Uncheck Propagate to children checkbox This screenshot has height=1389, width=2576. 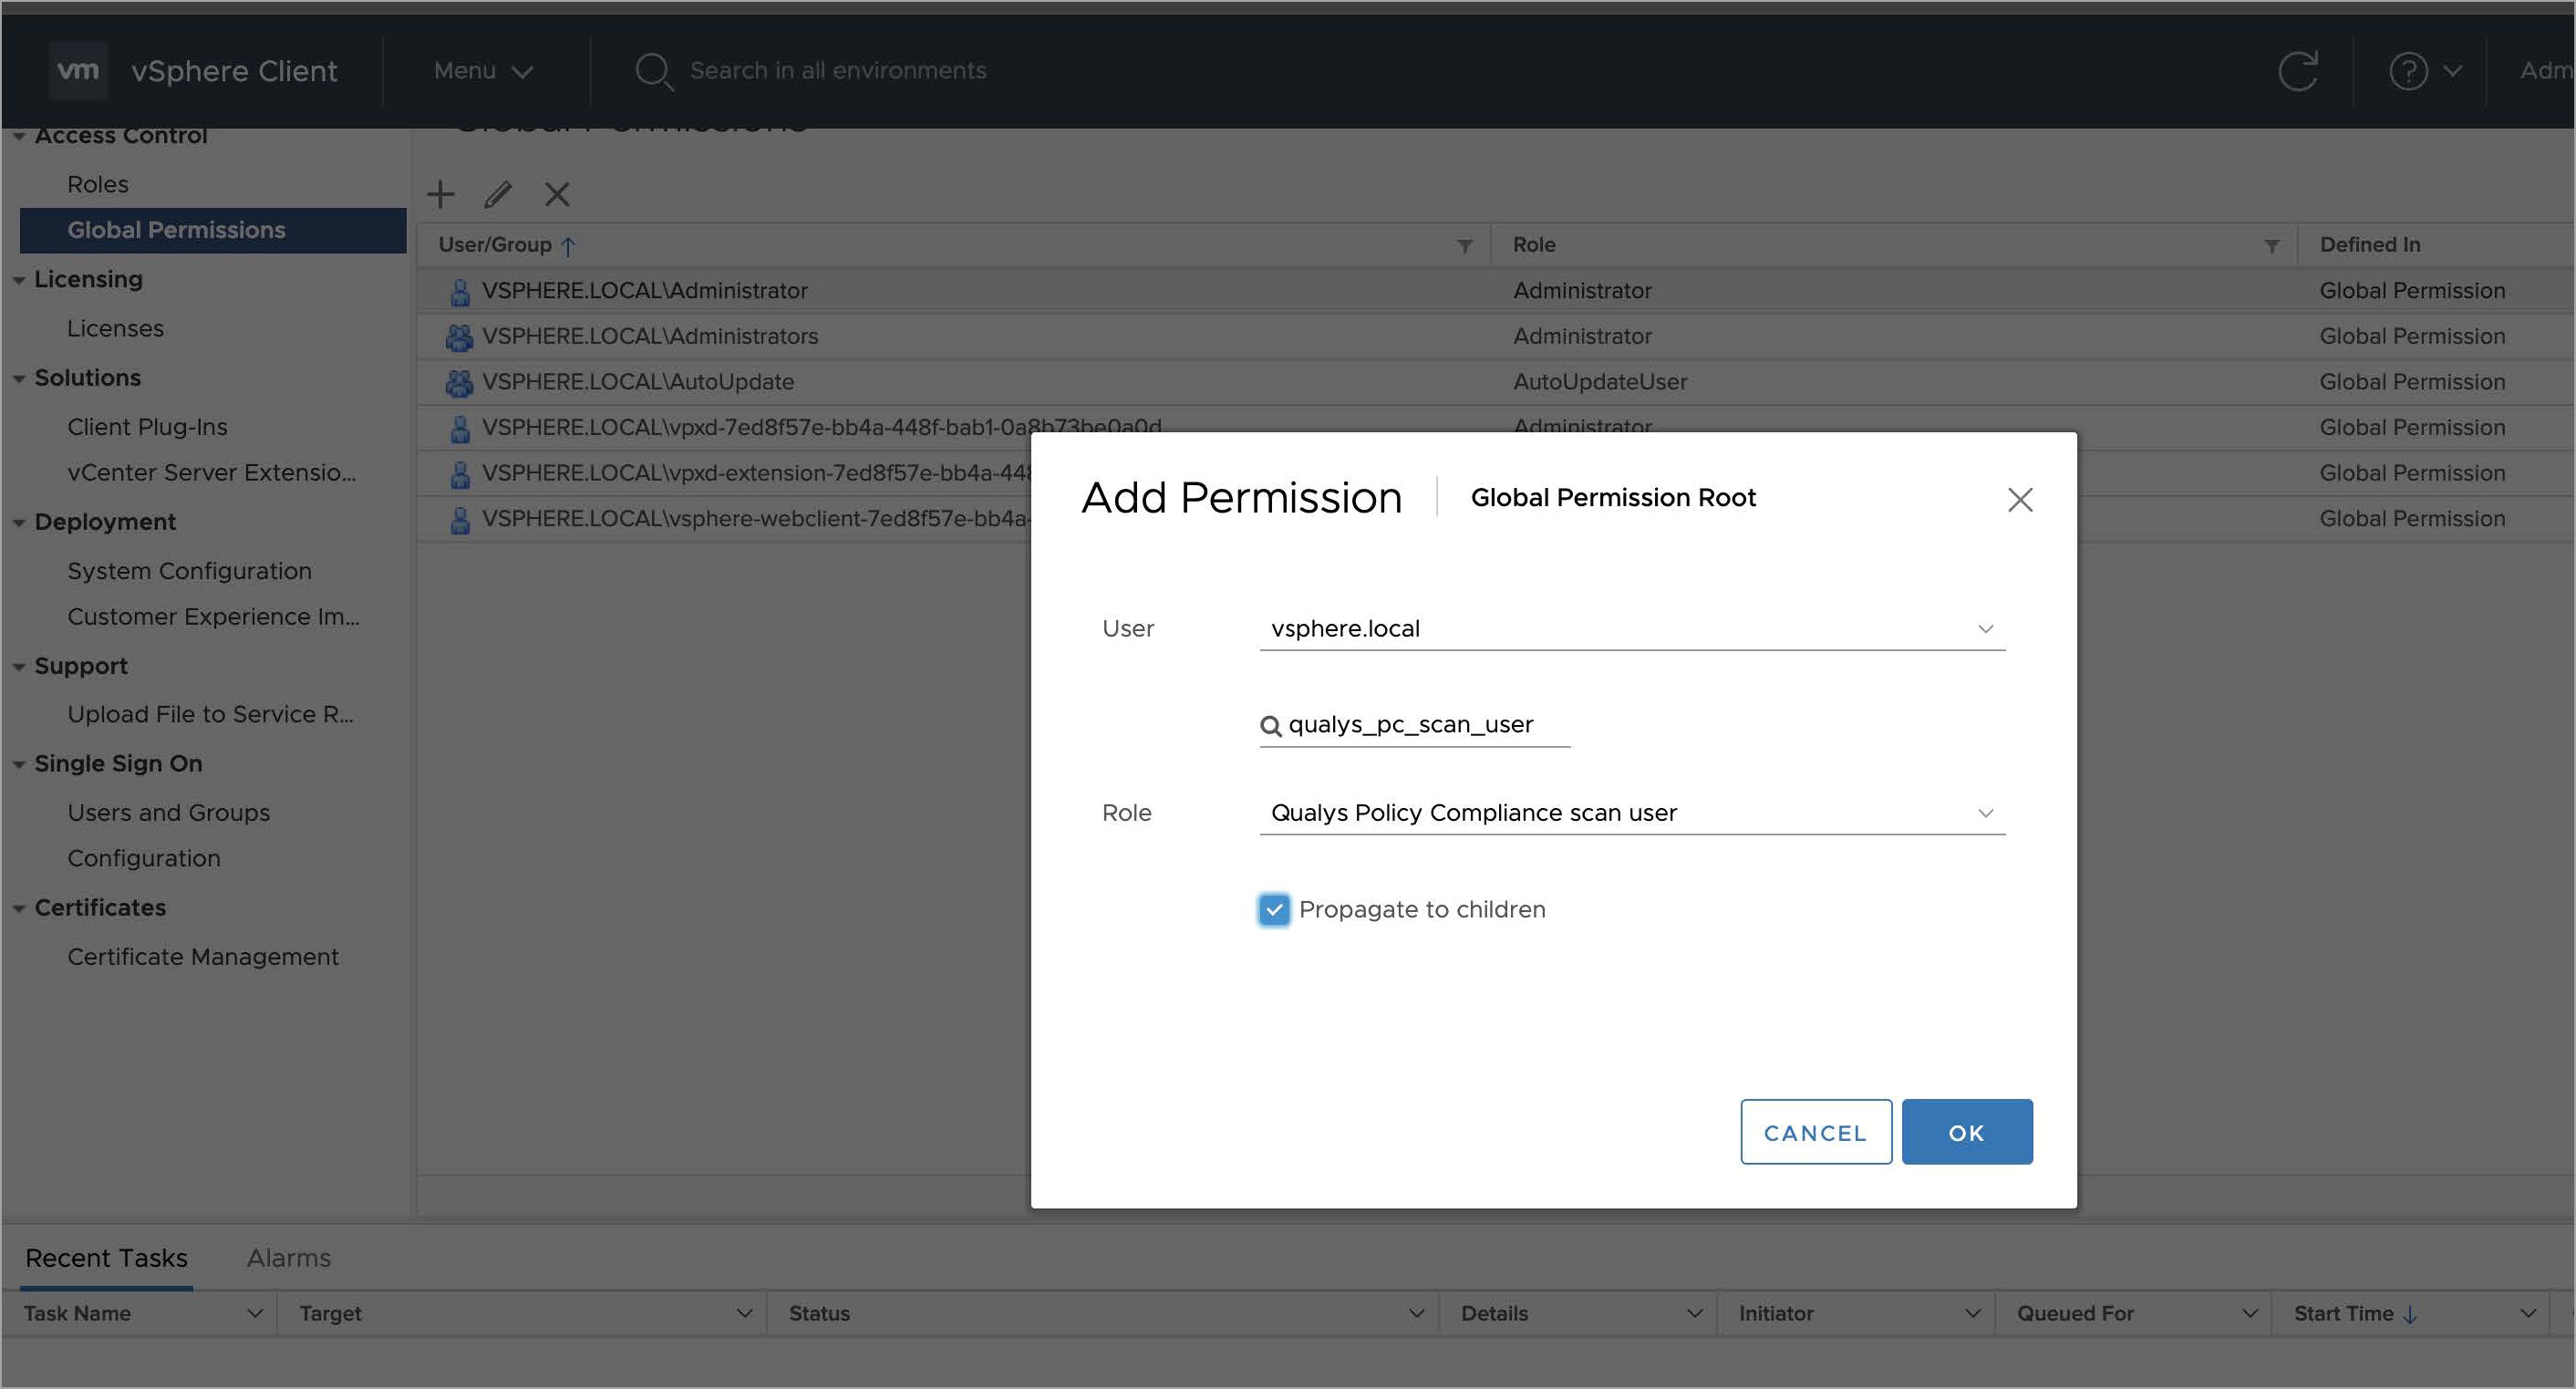point(1273,909)
